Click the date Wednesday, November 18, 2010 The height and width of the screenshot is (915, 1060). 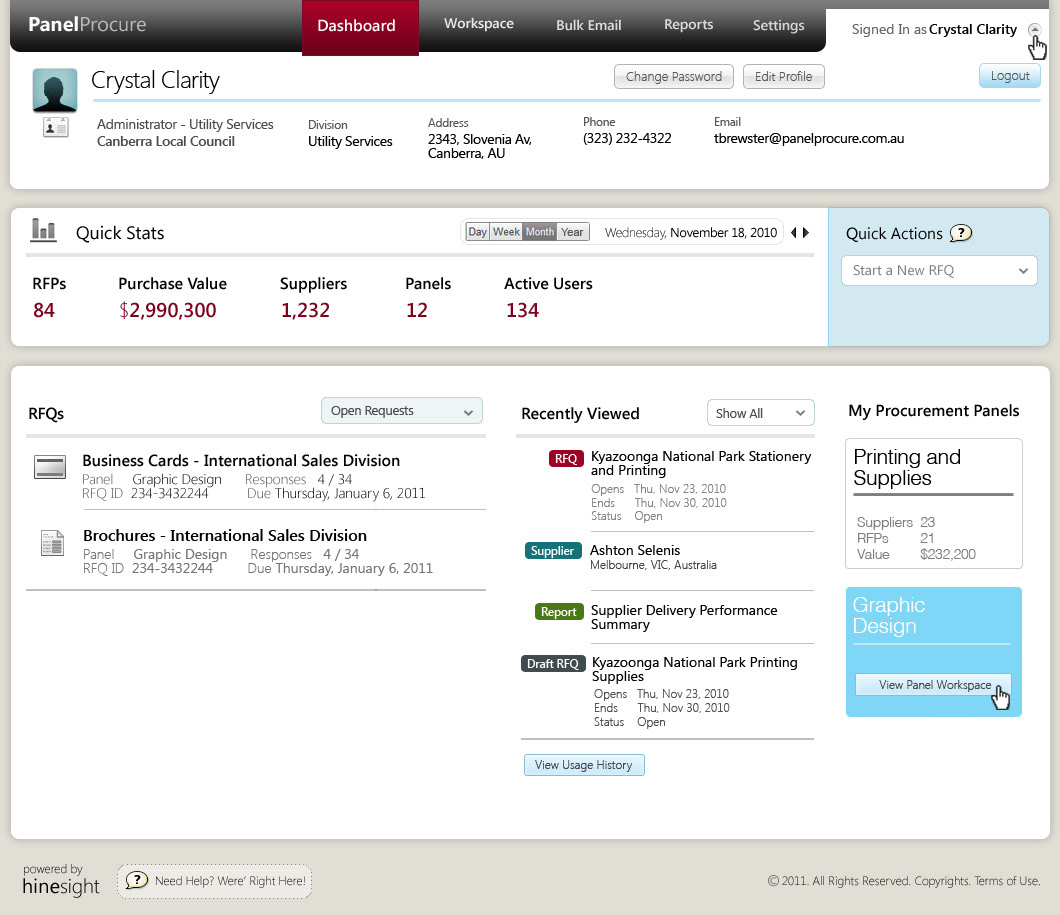691,232
